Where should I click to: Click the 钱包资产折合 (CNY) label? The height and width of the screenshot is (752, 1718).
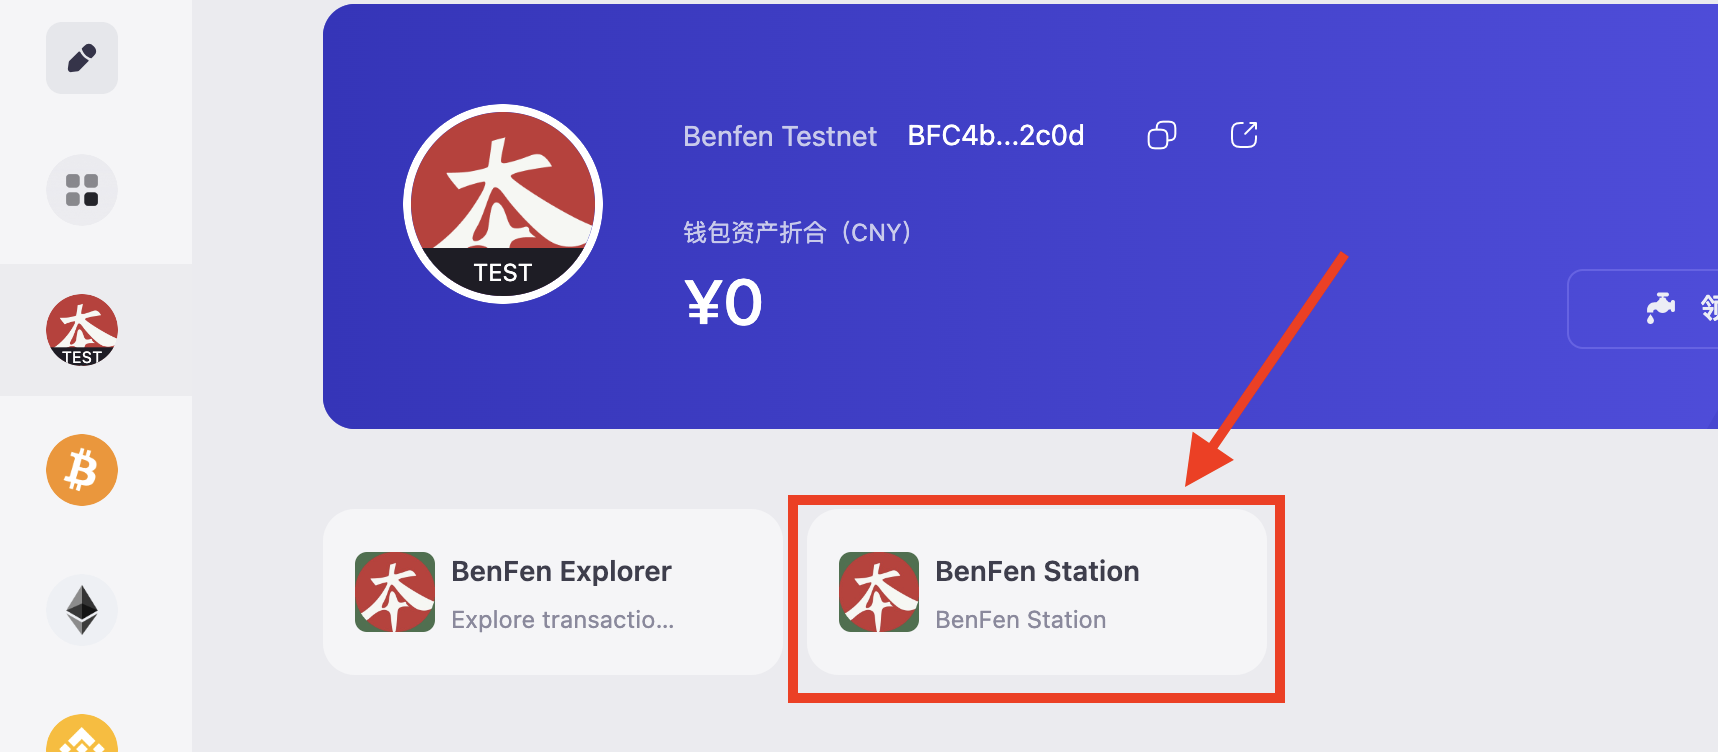coord(797,233)
